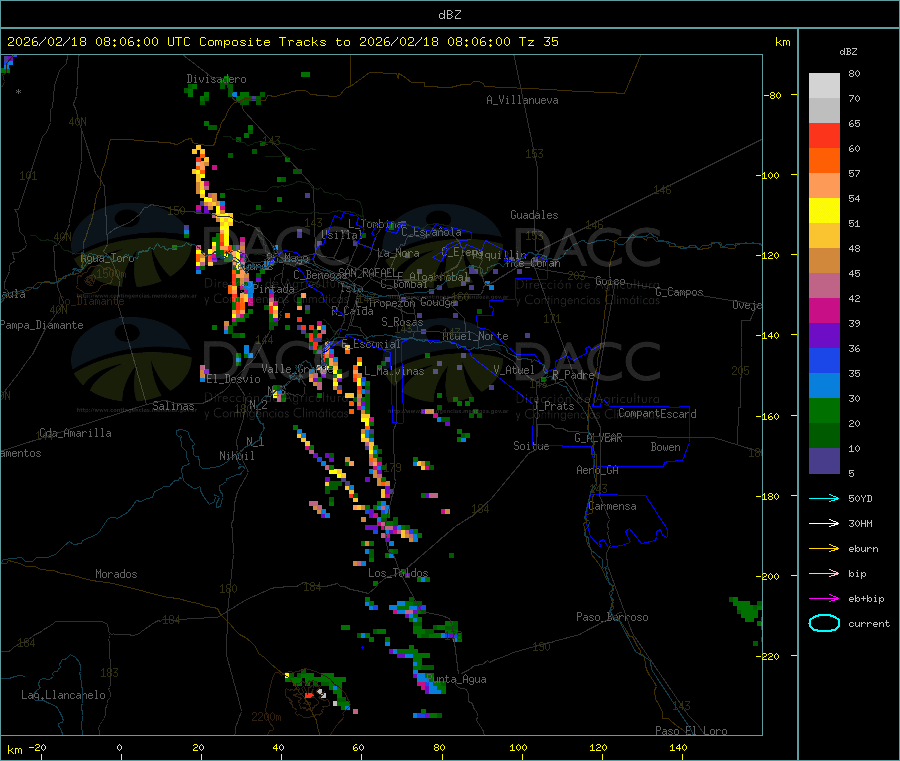Screen dimensions: 900x761
Task: Click the El_Desvio label
Action: [233, 379]
